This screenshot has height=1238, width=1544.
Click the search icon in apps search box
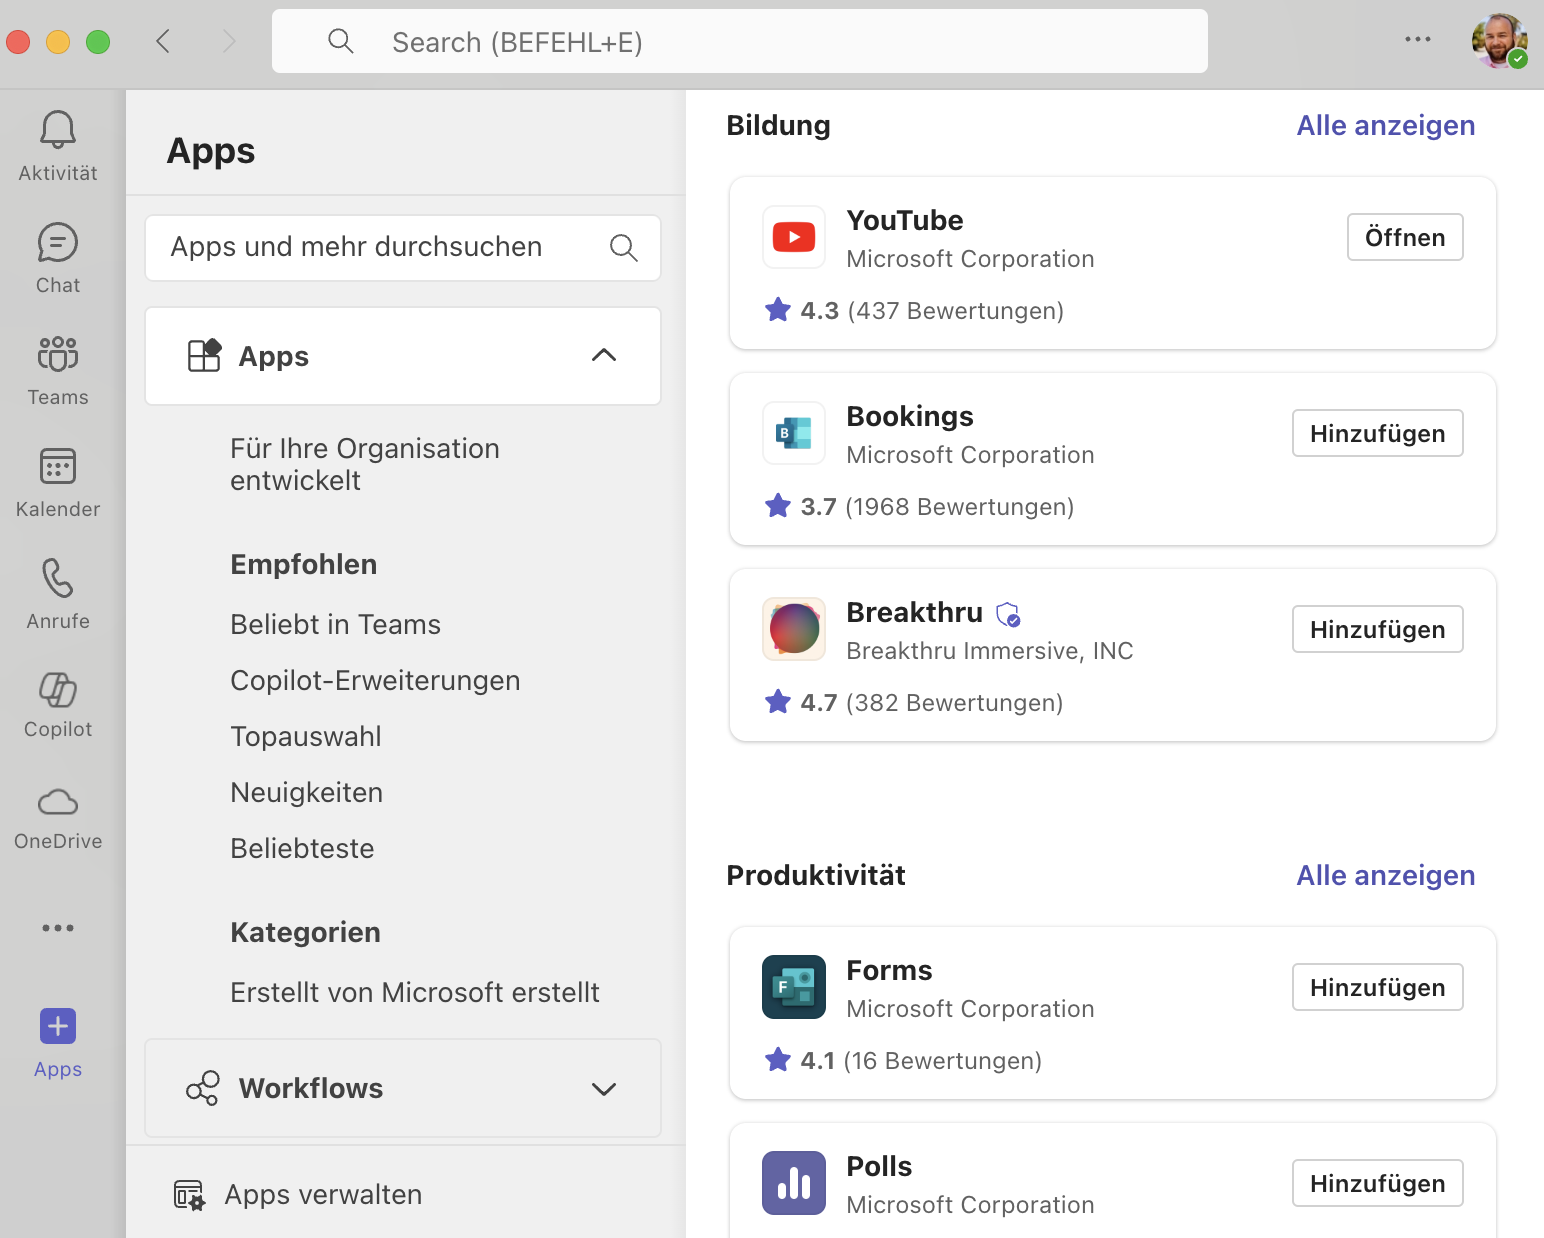click(624, 248)
